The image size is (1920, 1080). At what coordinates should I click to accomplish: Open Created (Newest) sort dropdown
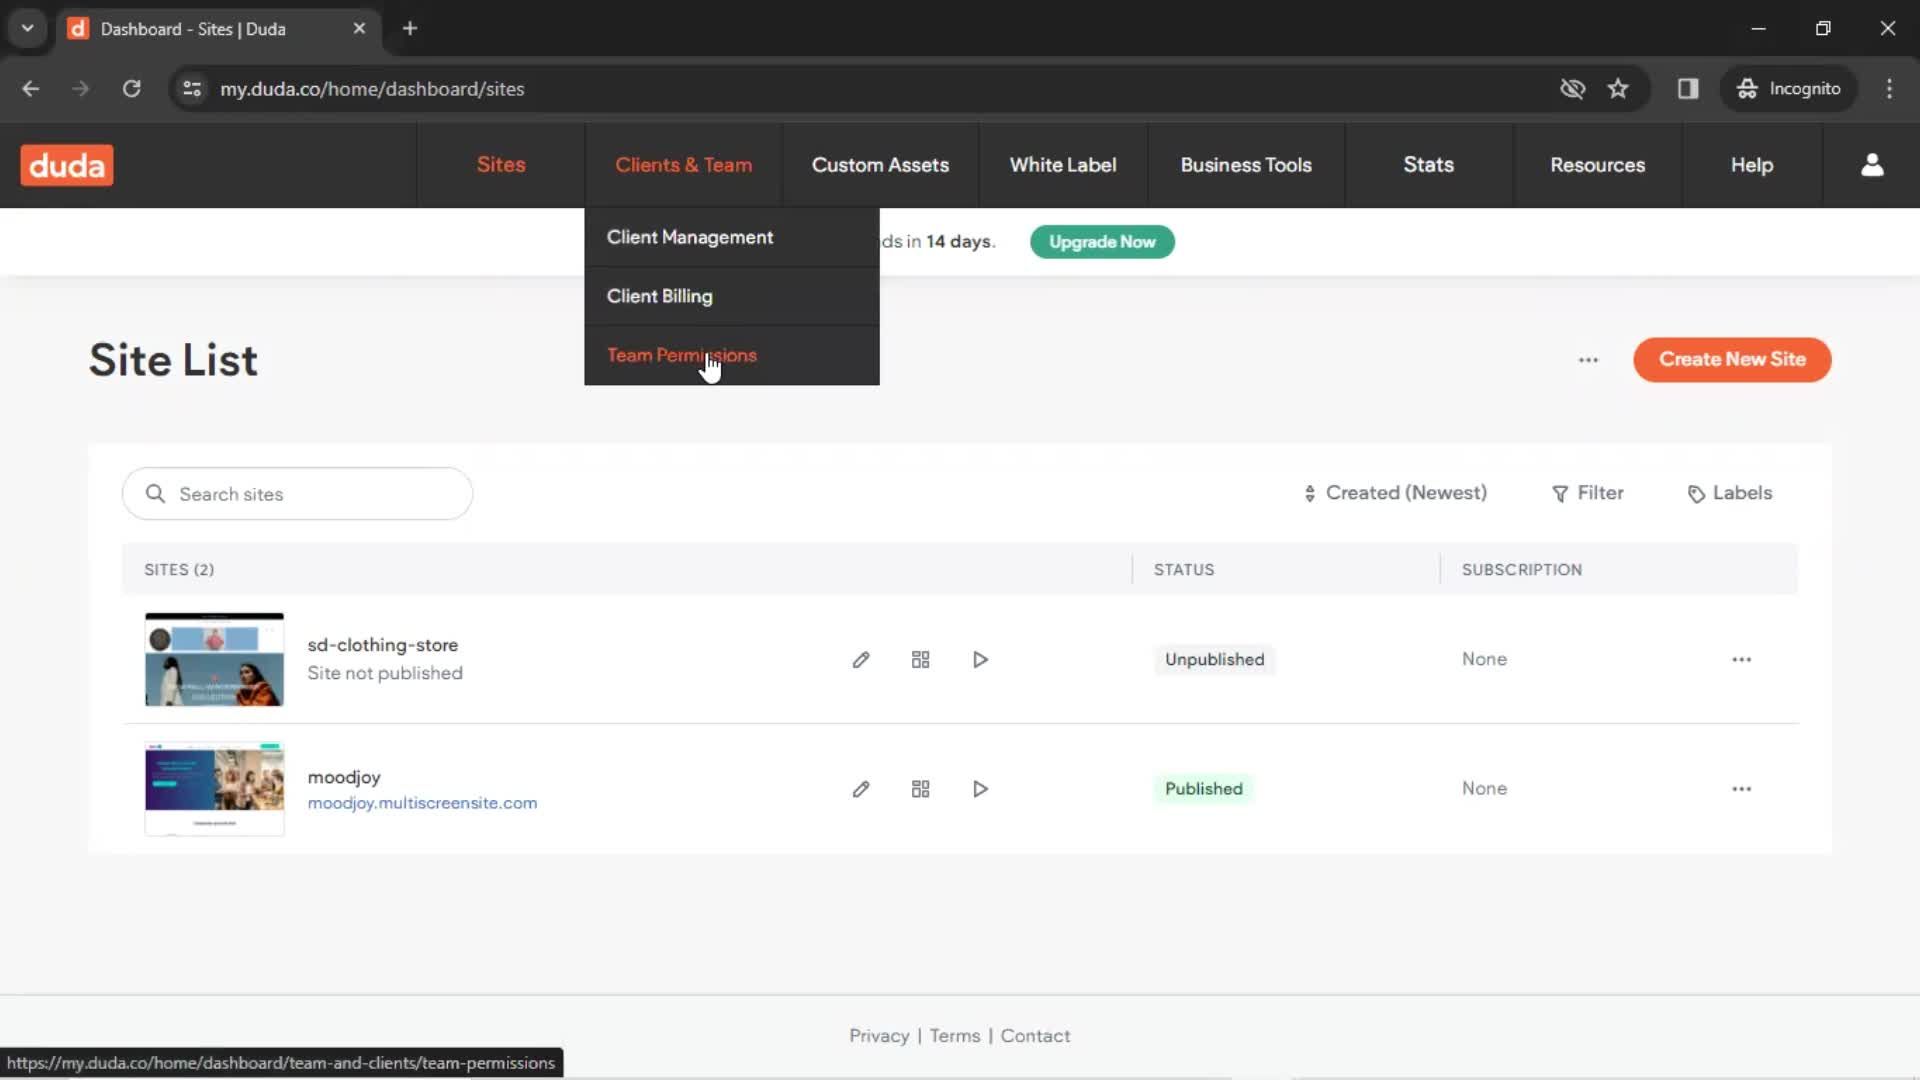[x=1395, y=493]
